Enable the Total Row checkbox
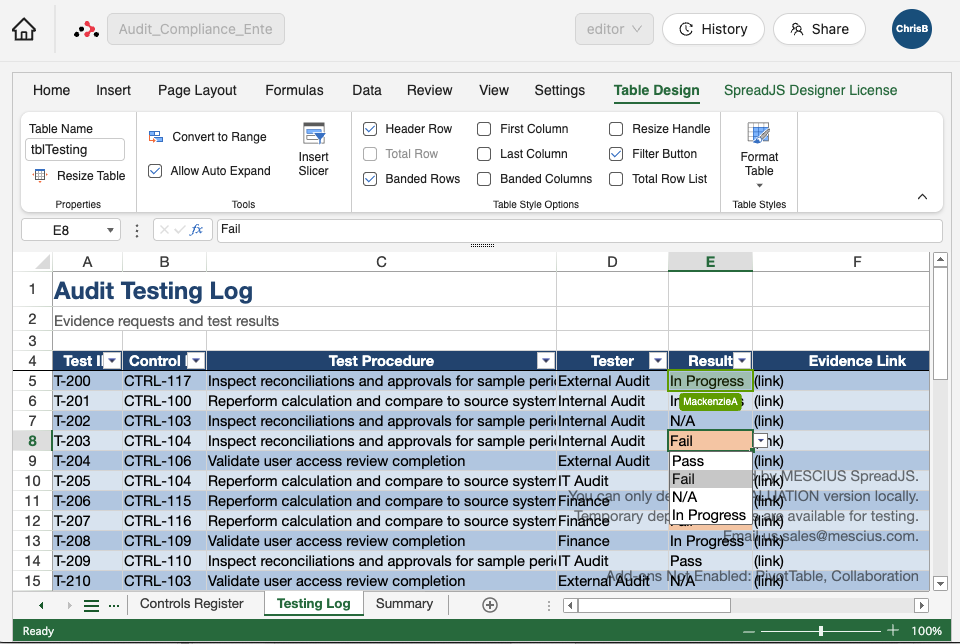The width and height of the screenshot is (960, 644). pyautogui.click(x=371, y=153)
